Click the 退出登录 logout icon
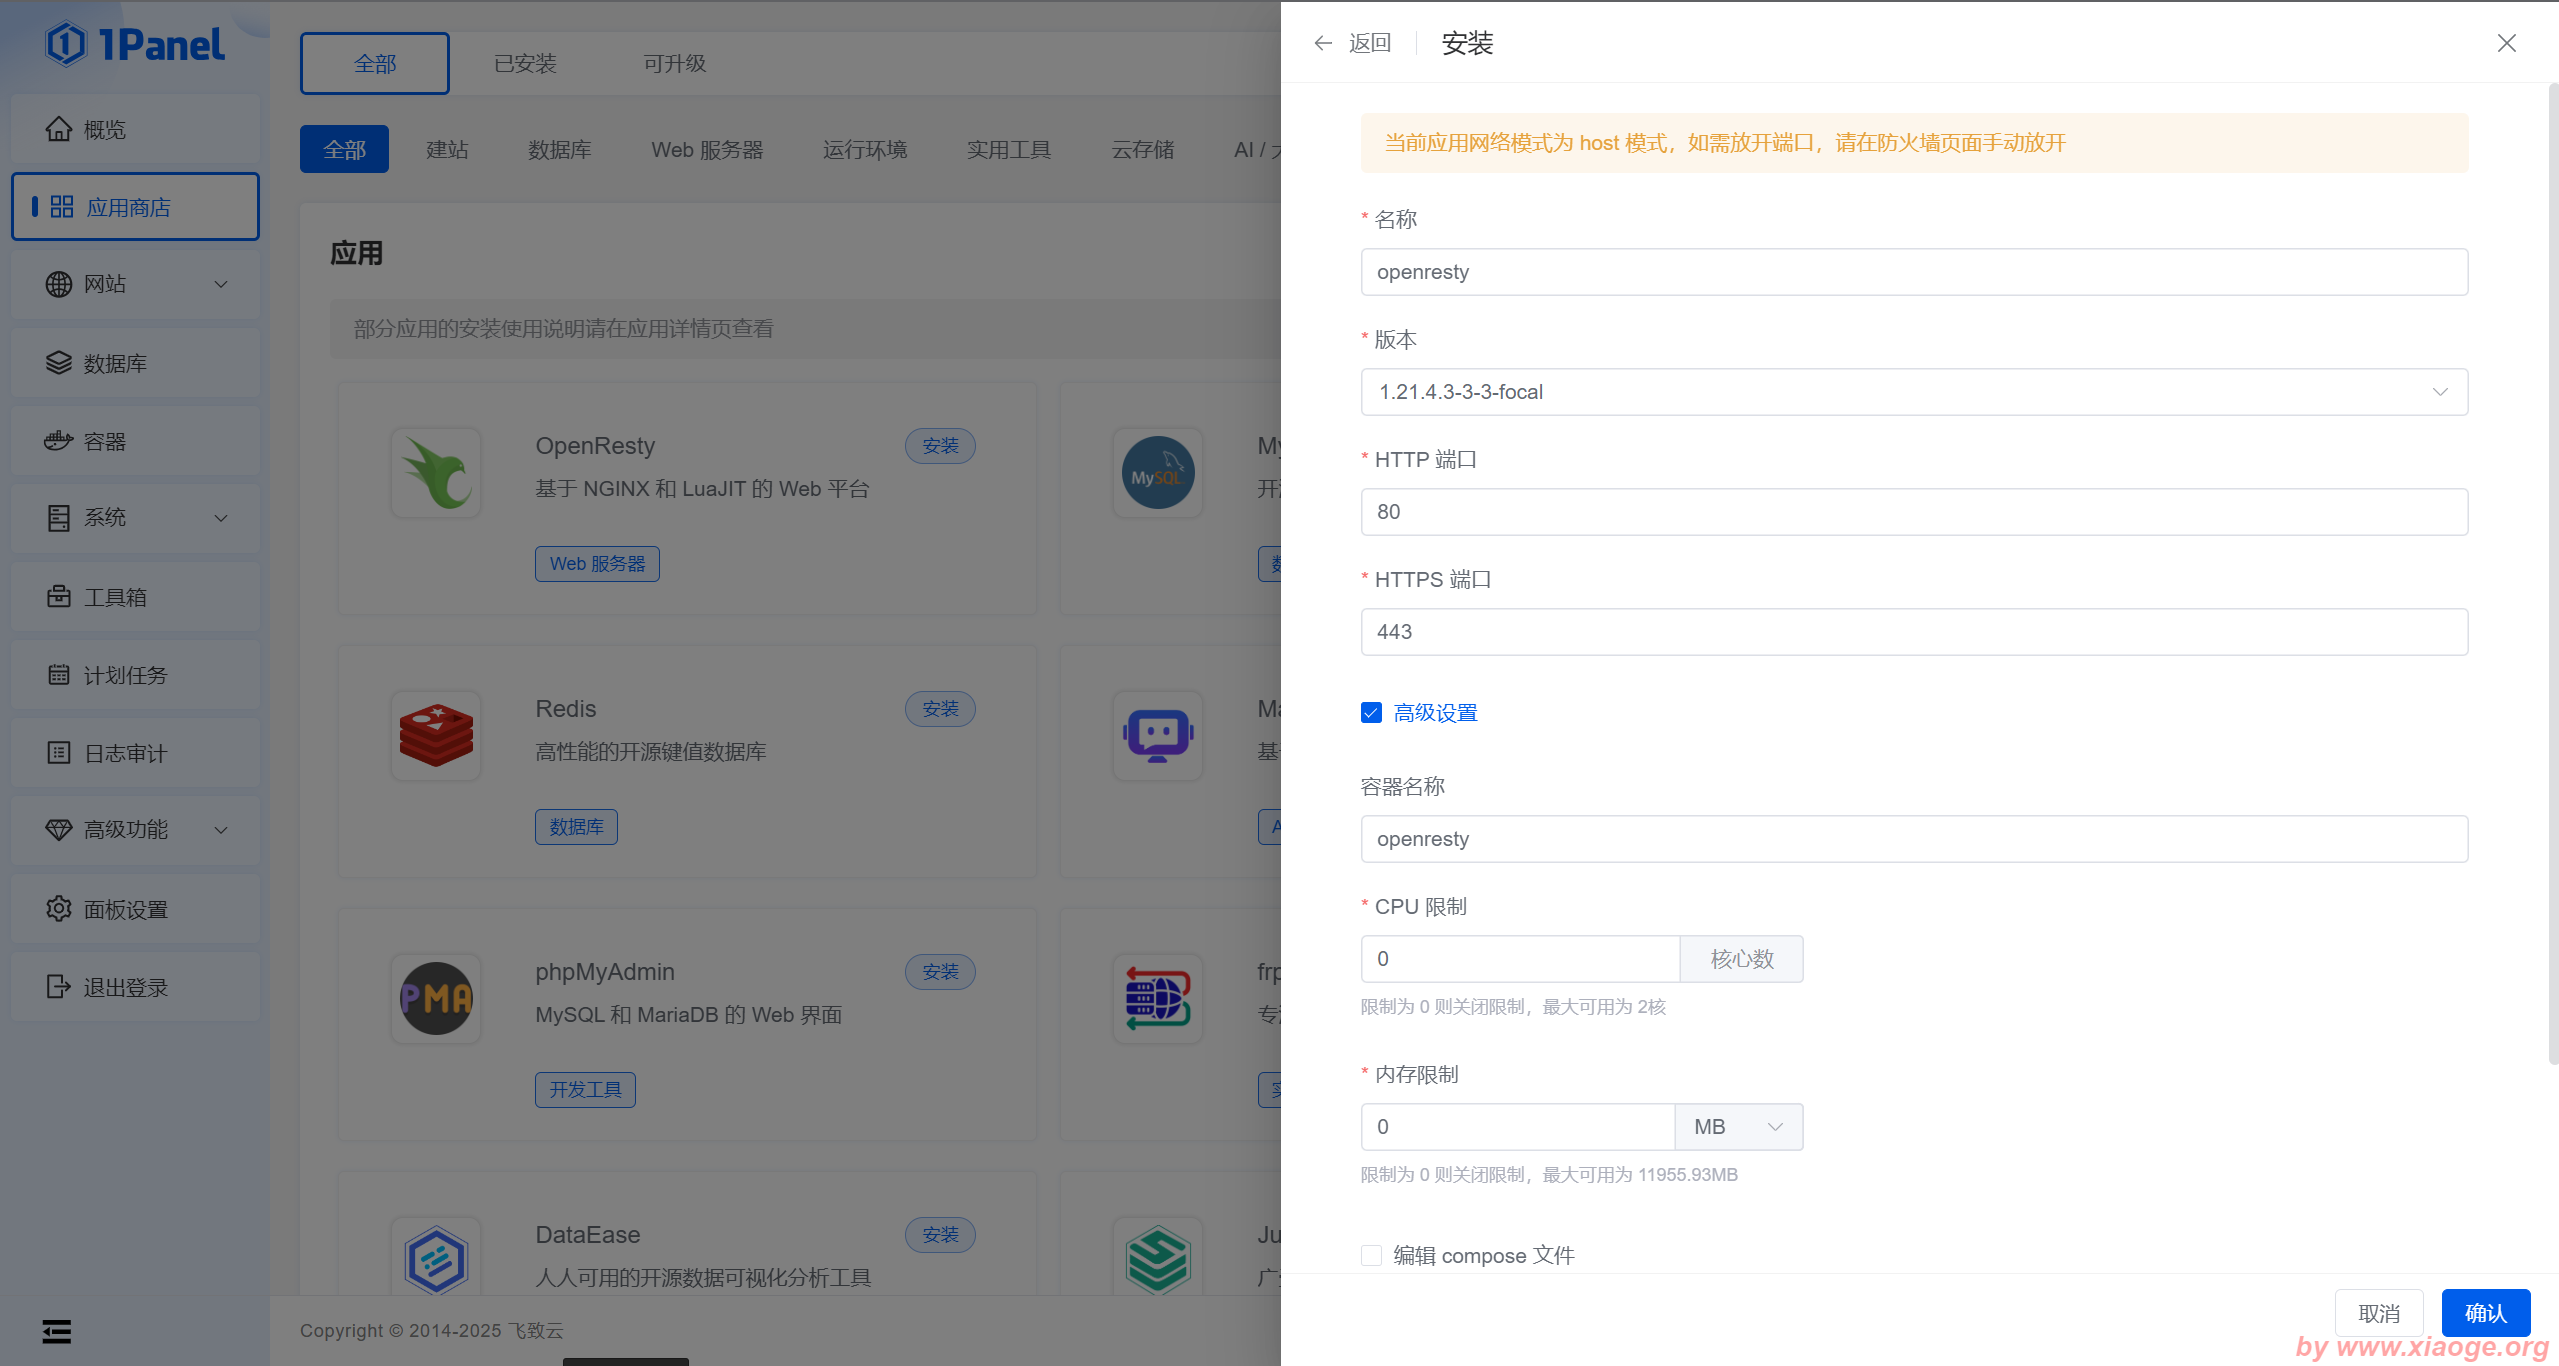The image size is (2559, 1366). point(59,987)
